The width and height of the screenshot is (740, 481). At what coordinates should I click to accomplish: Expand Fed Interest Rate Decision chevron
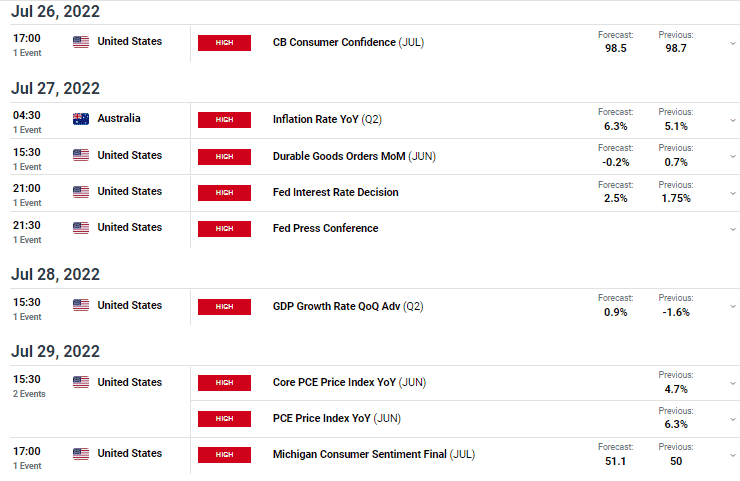point(732,194)
